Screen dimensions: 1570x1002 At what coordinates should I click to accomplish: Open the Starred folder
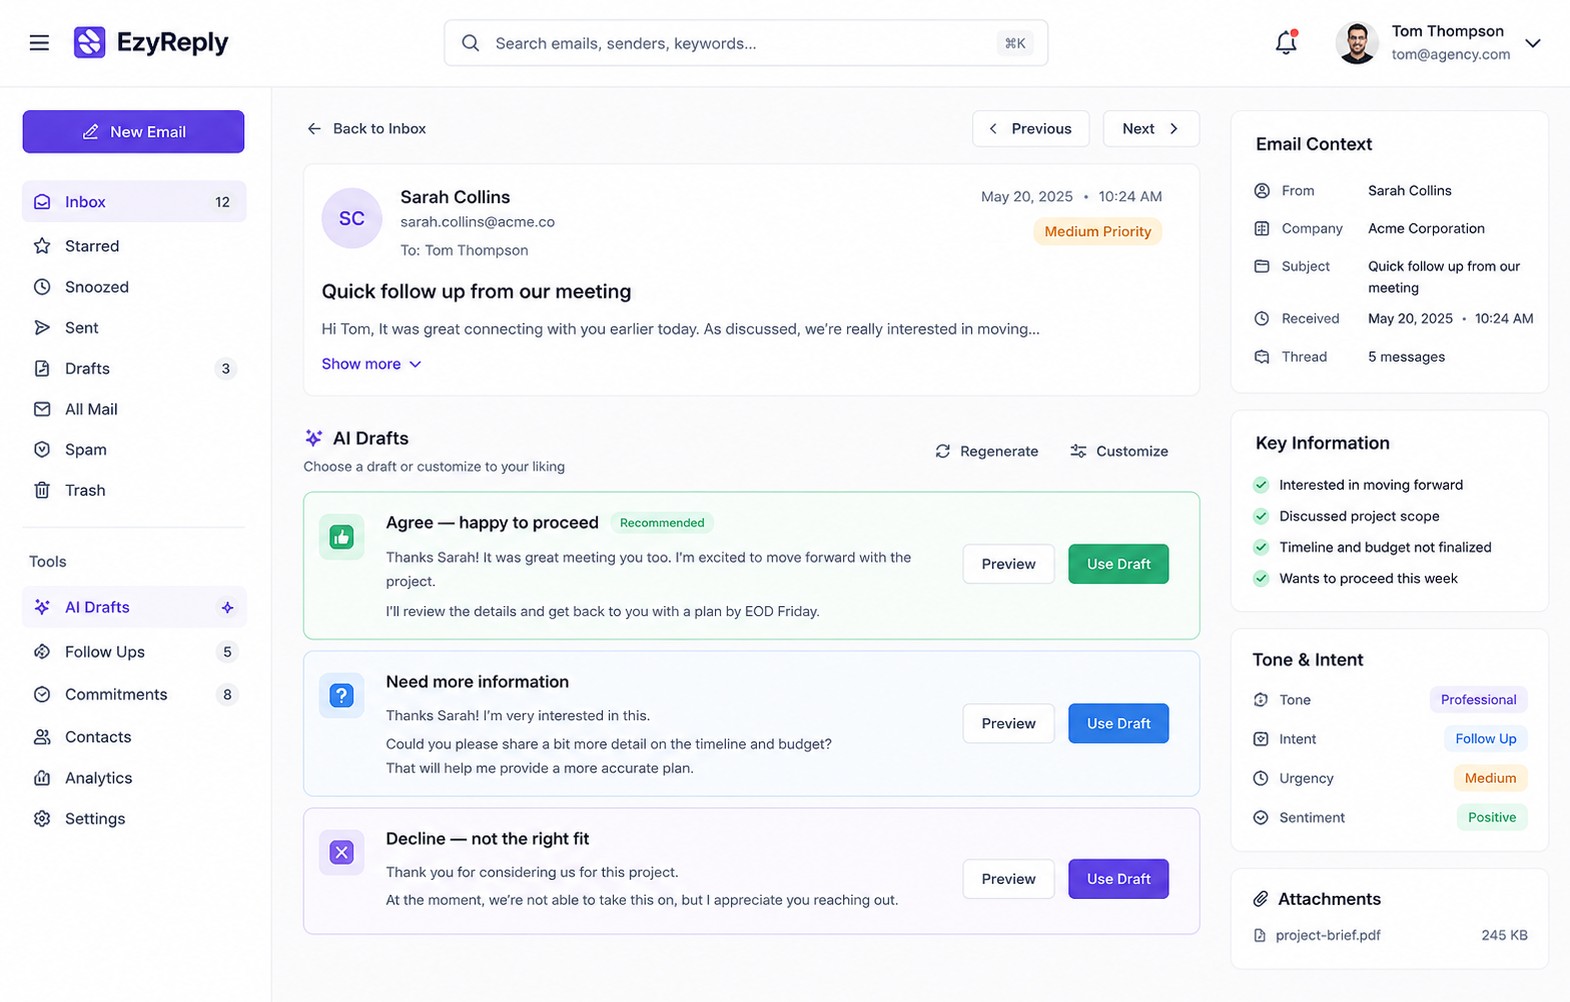134,246
